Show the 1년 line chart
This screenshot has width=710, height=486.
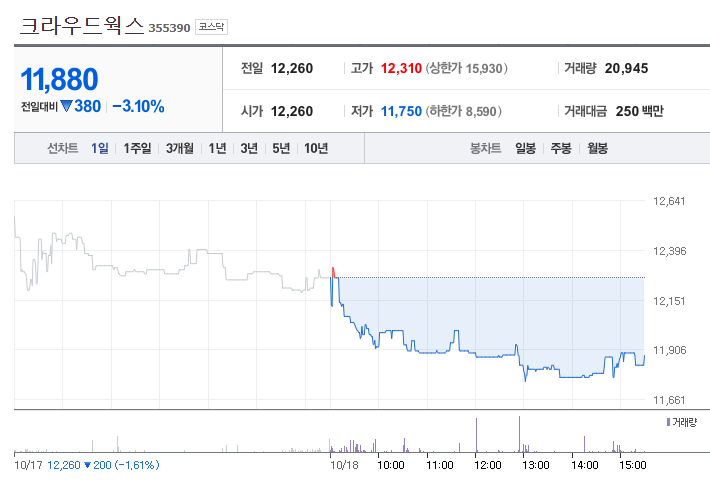(x=217, y=148)
